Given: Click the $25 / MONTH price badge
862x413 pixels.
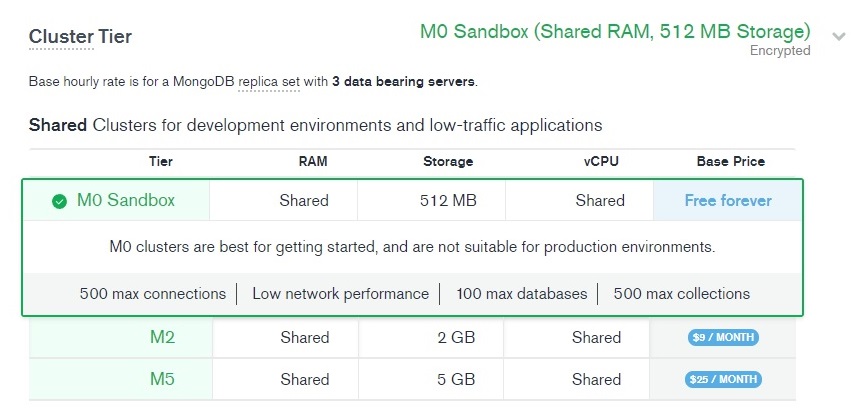Looking at the screenshot, I should [x=723, y=379].
